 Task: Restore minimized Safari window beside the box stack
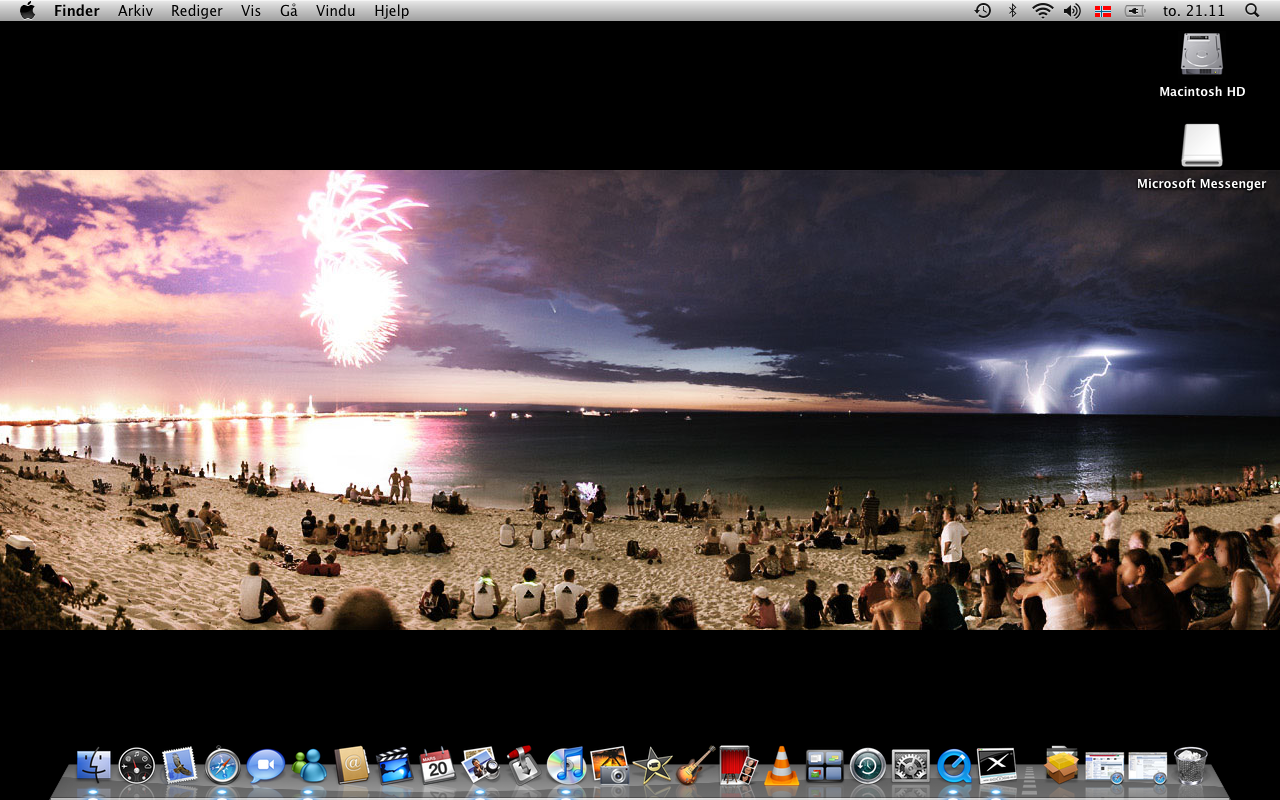coord(1105,767)
